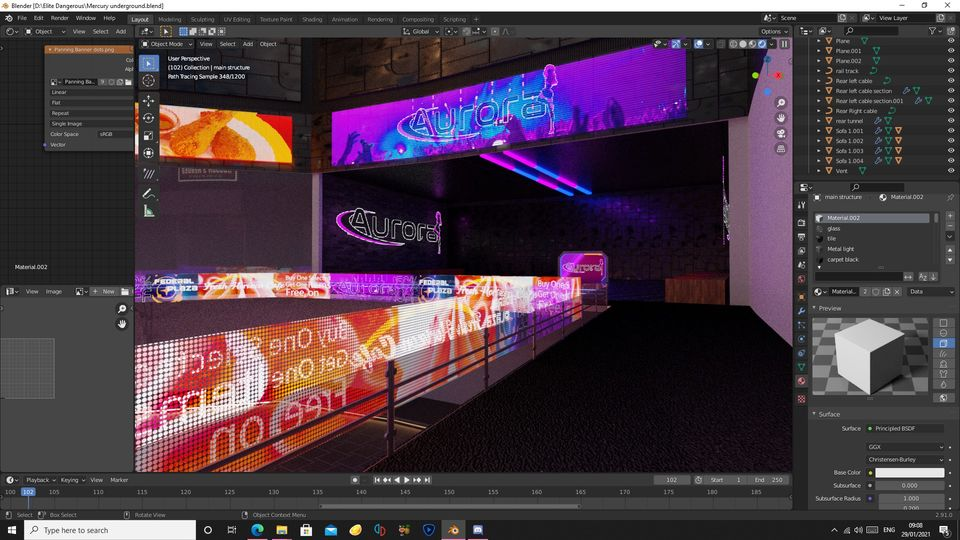Hide the Vent object
The width and height of the screenshot is (960, 540).
pos(951,171)
